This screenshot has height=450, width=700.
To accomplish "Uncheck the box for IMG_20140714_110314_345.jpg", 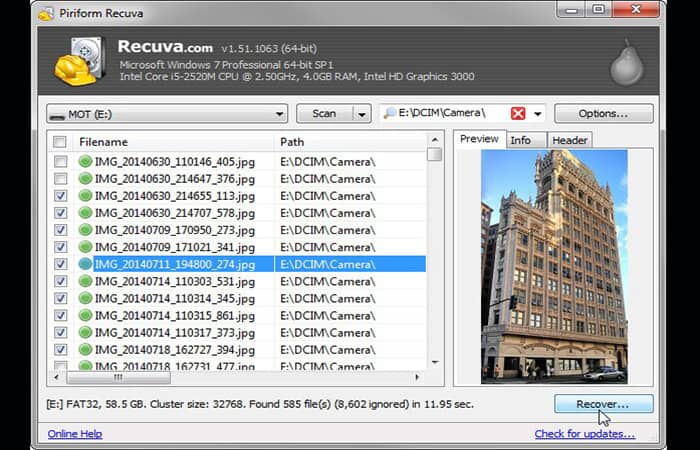I will pyautogui.click(x=60, y=298).
